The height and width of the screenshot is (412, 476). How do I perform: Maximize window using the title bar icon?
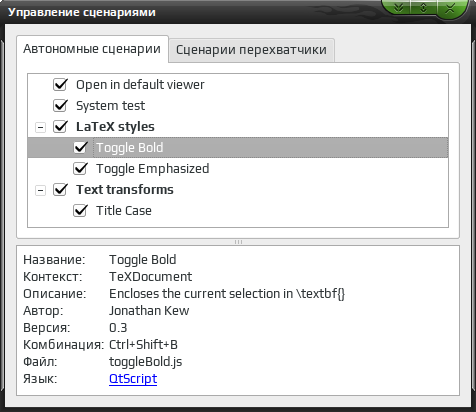[x=423, y=7]
